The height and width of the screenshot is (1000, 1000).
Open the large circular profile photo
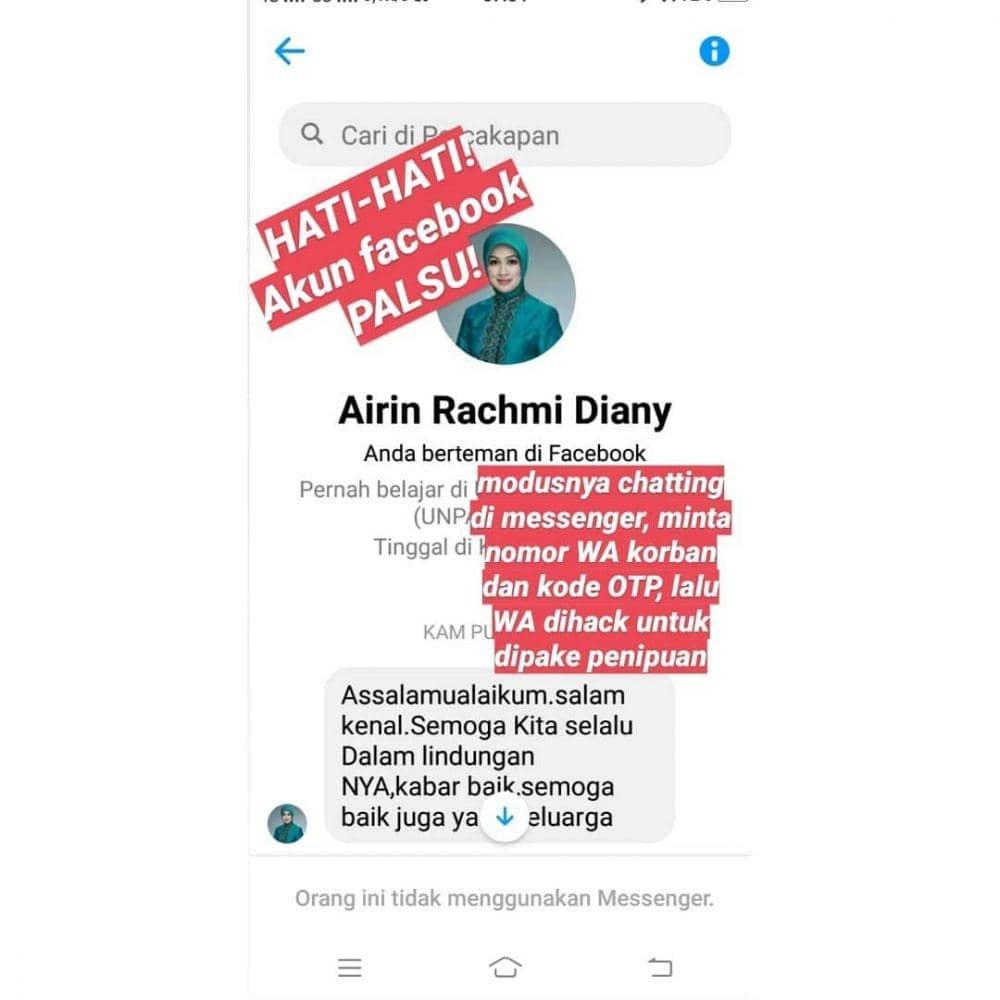[x=505, y=294]
